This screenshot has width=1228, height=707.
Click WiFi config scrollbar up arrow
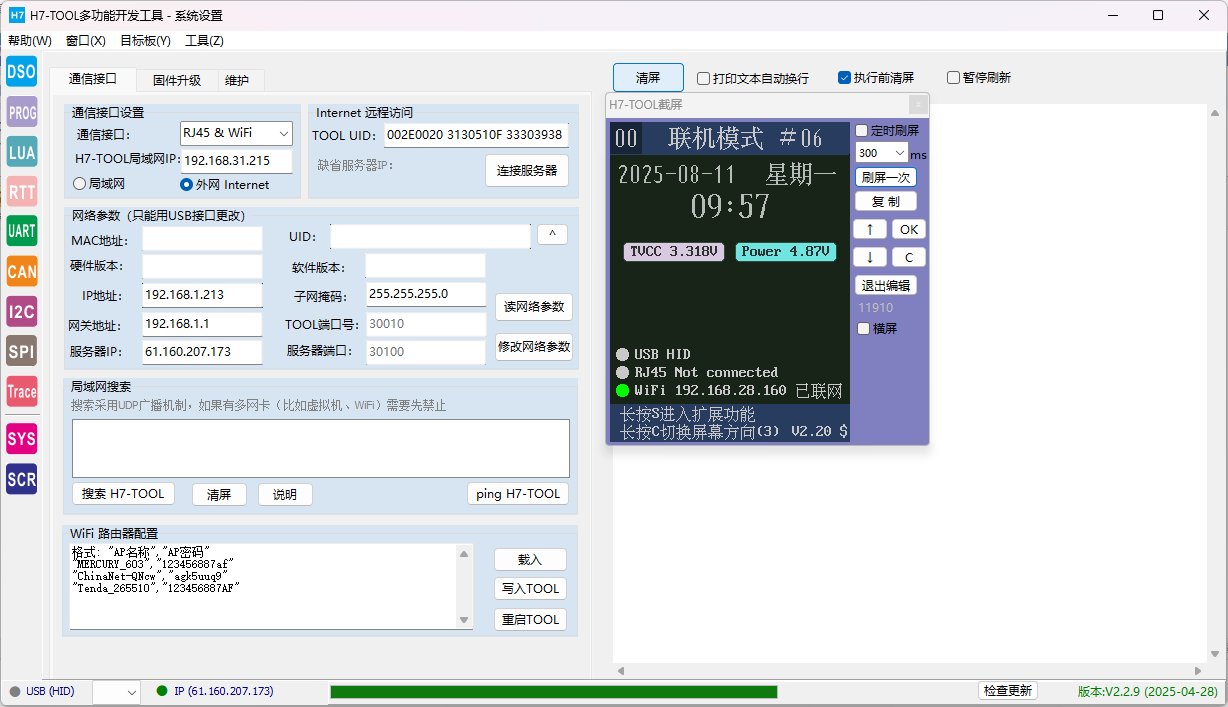465,553
